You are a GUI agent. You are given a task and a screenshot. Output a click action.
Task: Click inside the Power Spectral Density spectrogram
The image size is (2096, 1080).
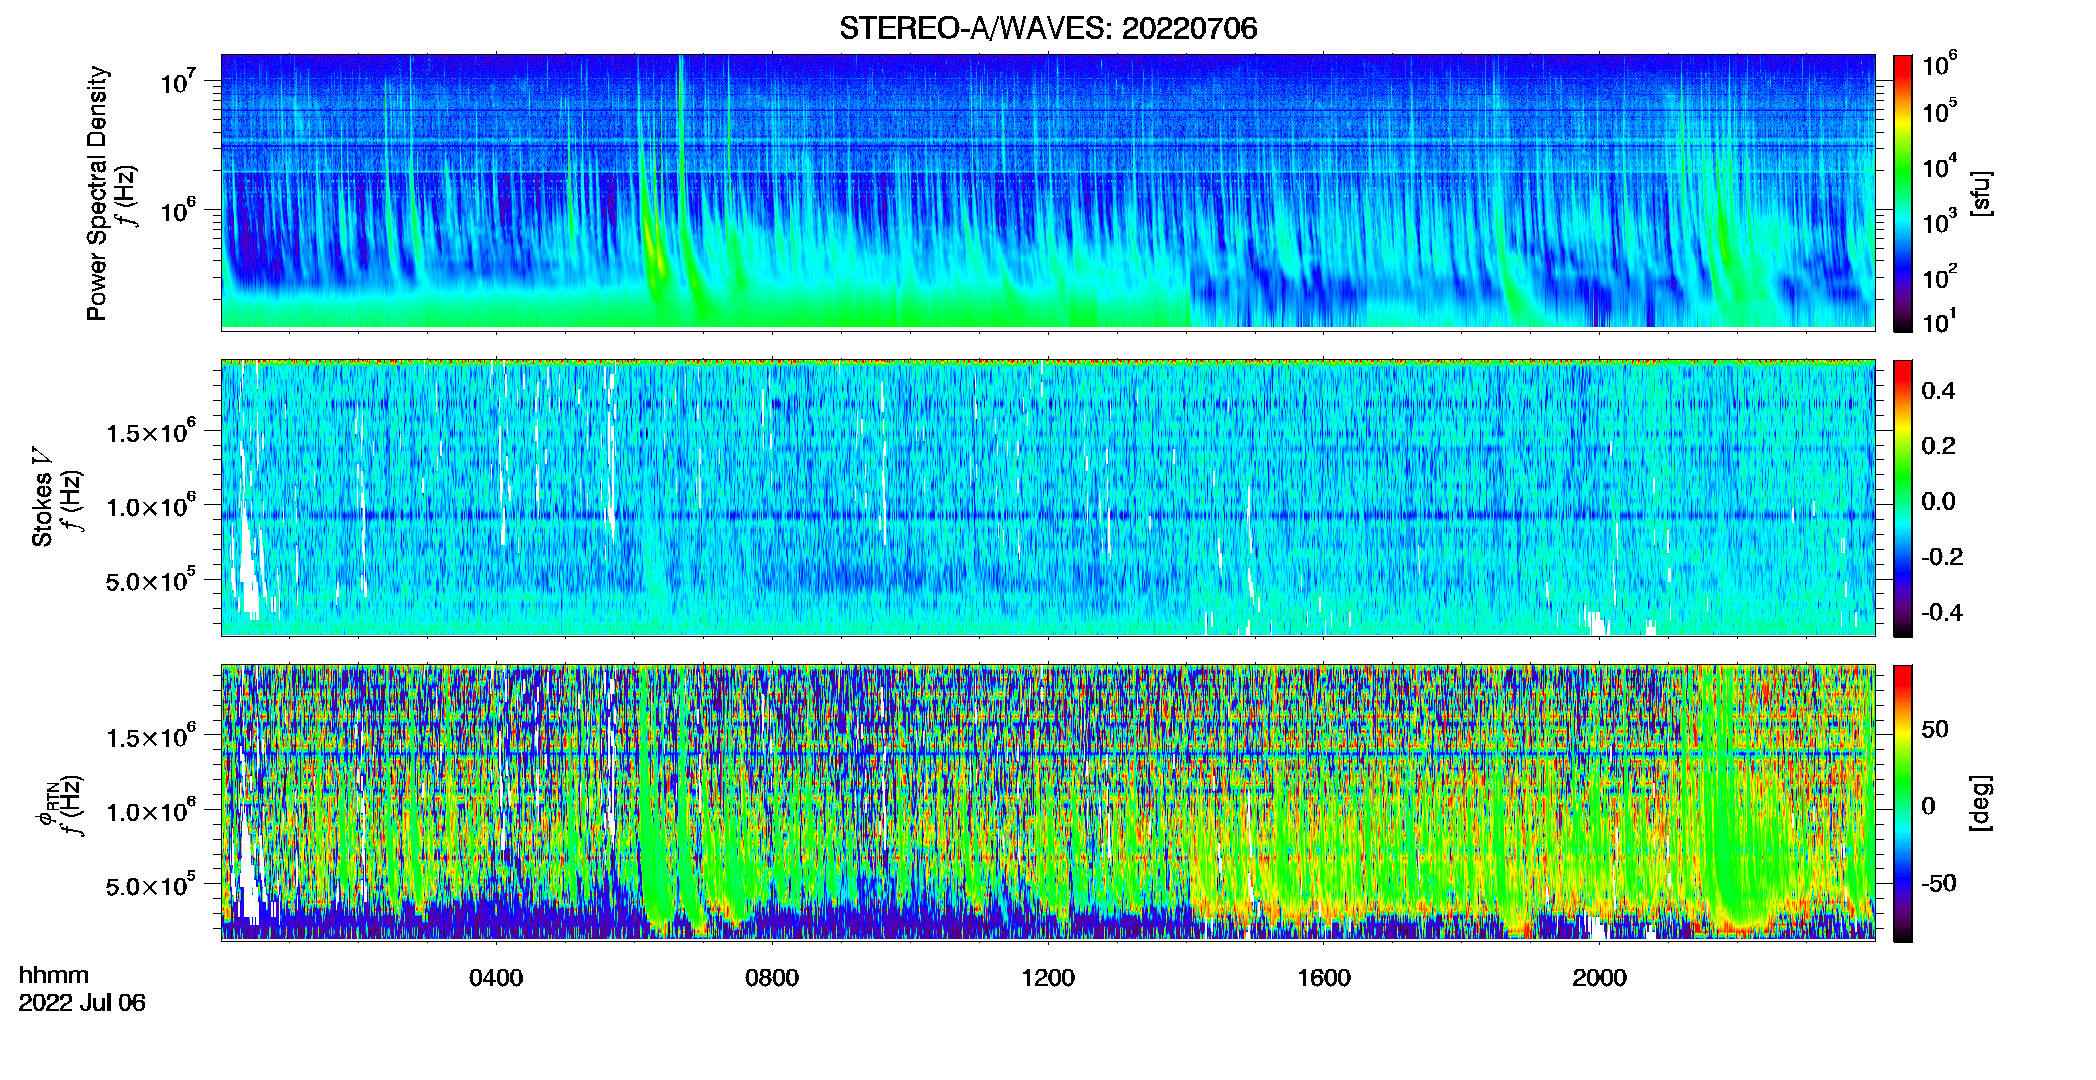coord(1048,191)
